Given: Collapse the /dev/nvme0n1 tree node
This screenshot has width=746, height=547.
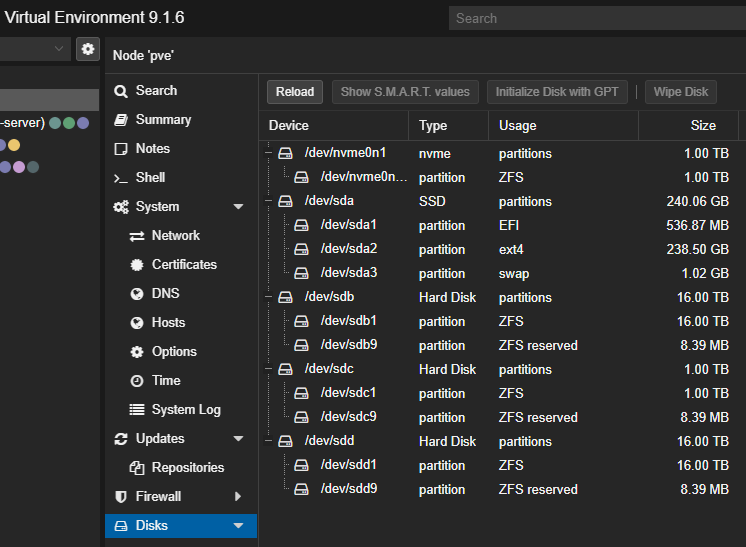Looking at the screenshot, I should point(269,153).
